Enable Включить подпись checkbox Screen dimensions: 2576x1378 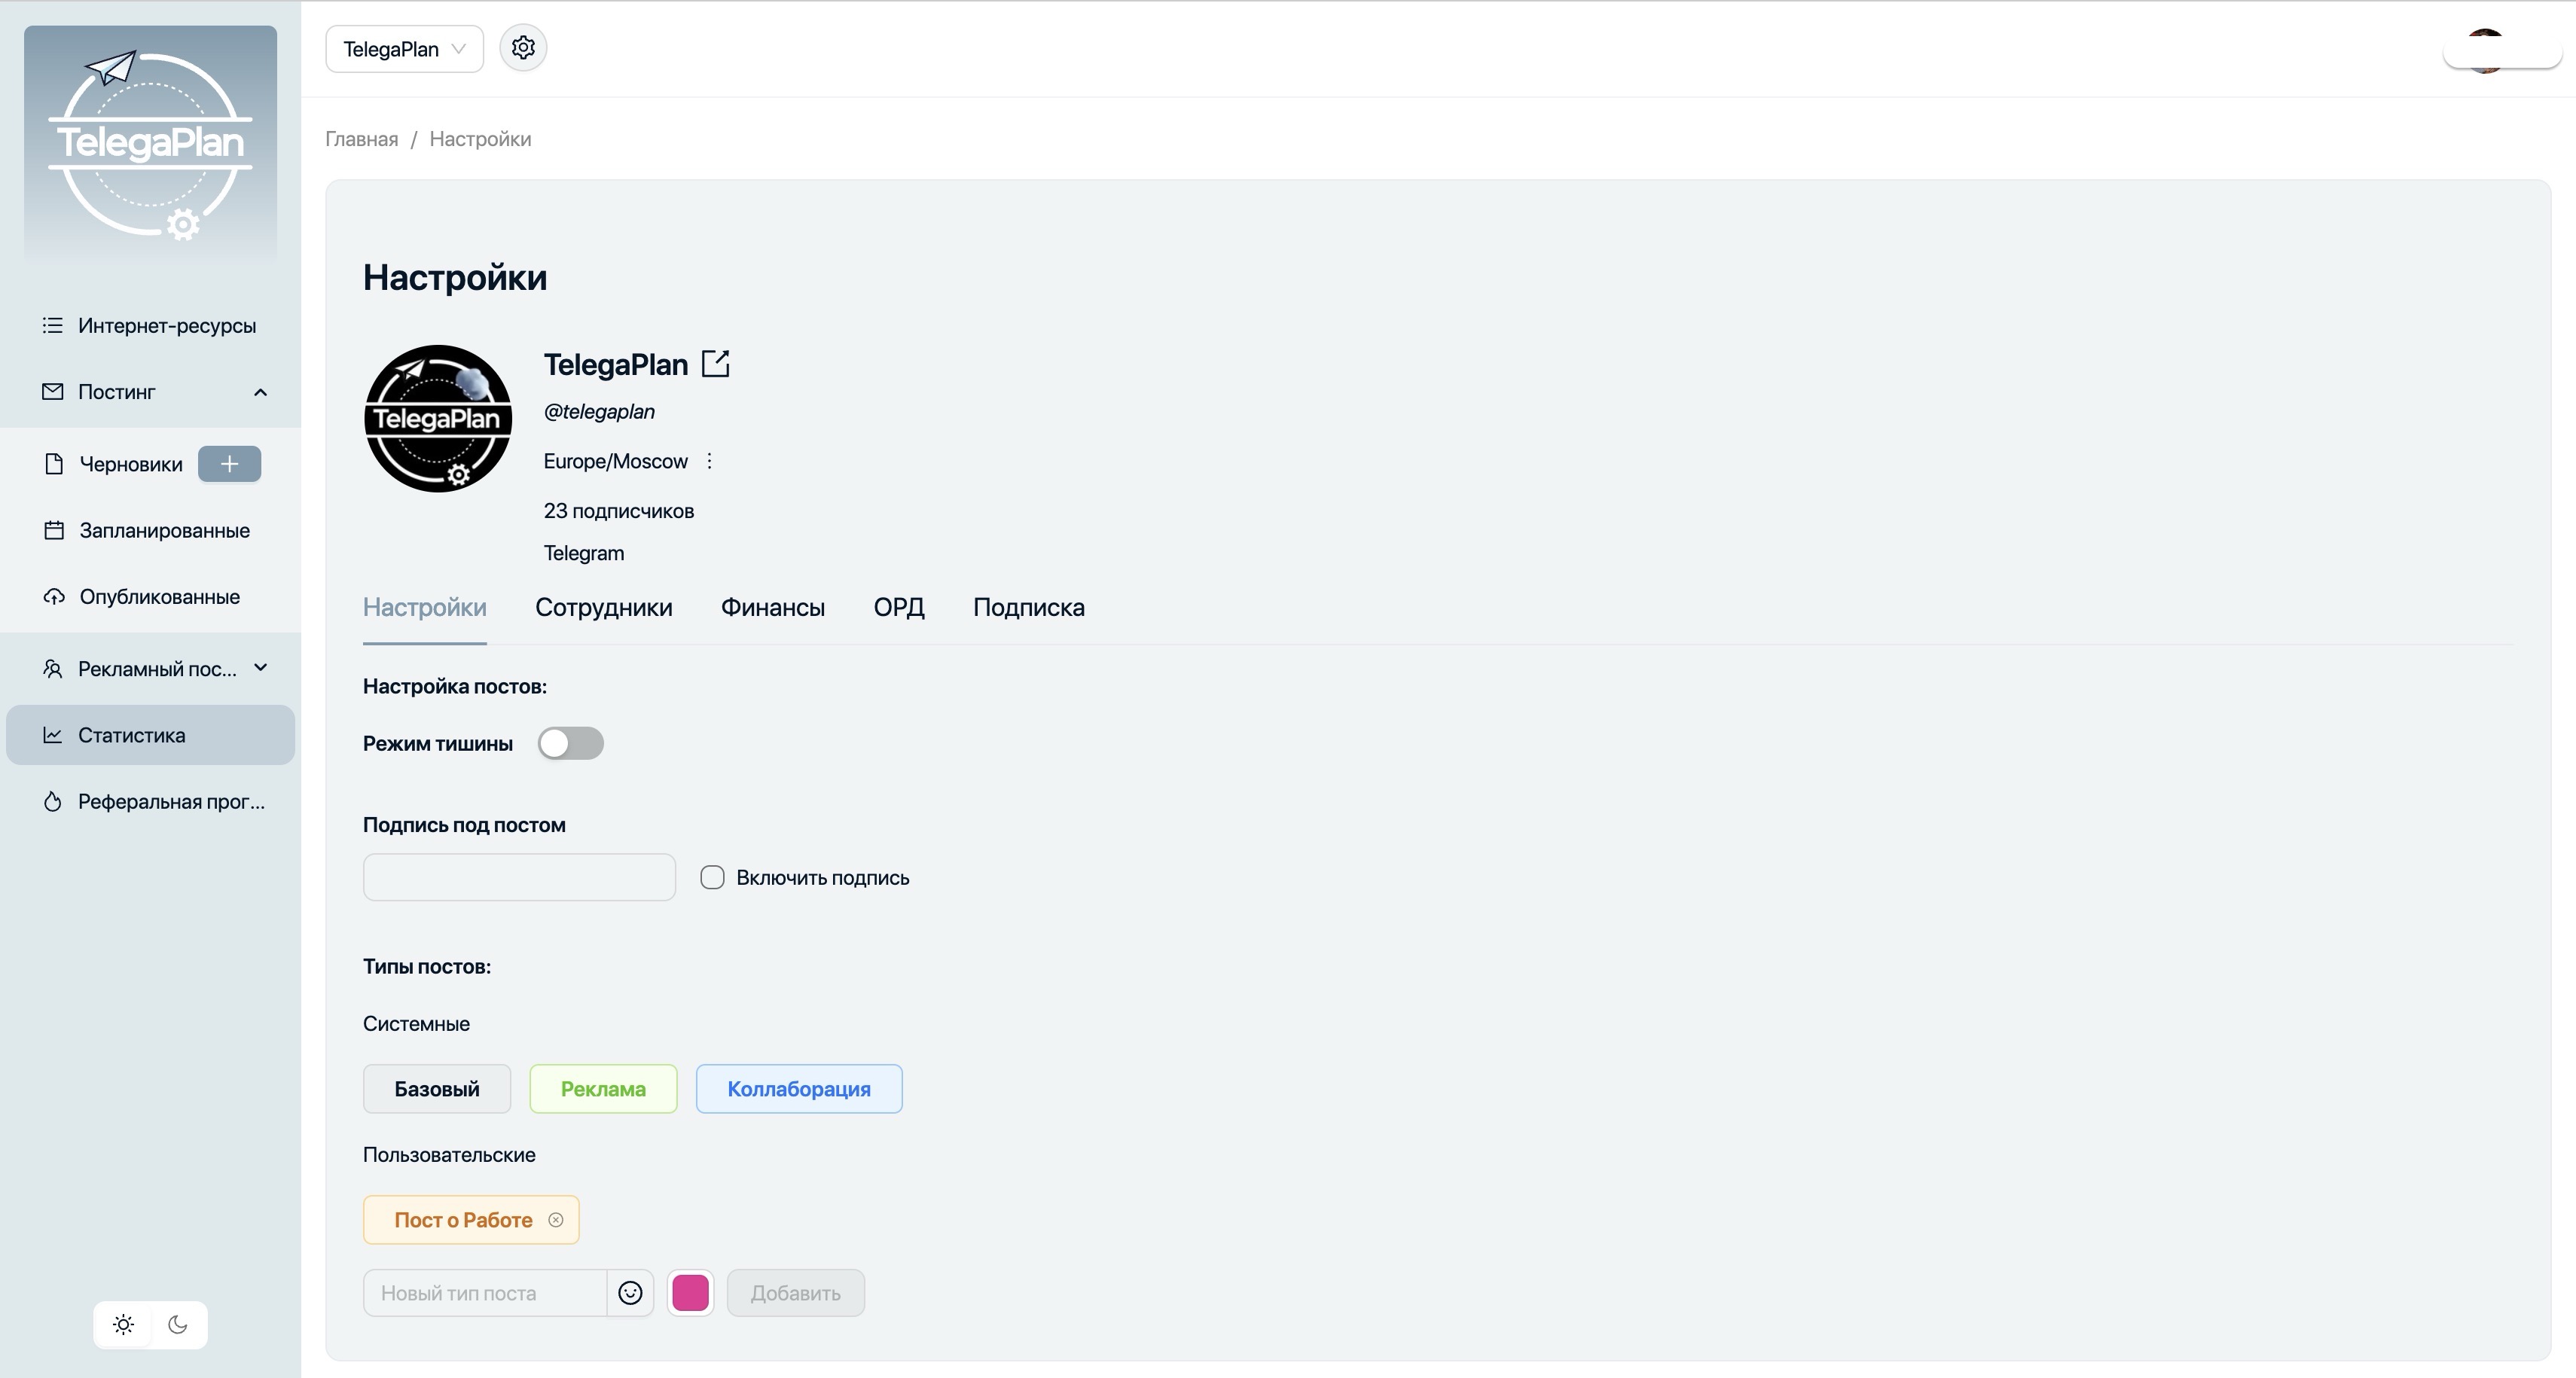(x=712, y=877)
